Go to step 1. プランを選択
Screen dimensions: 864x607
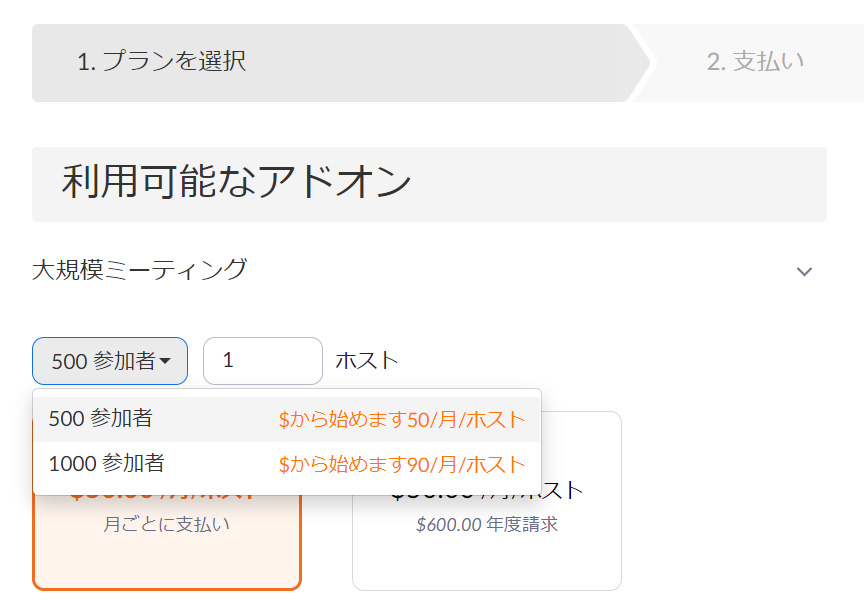[161, 62]
